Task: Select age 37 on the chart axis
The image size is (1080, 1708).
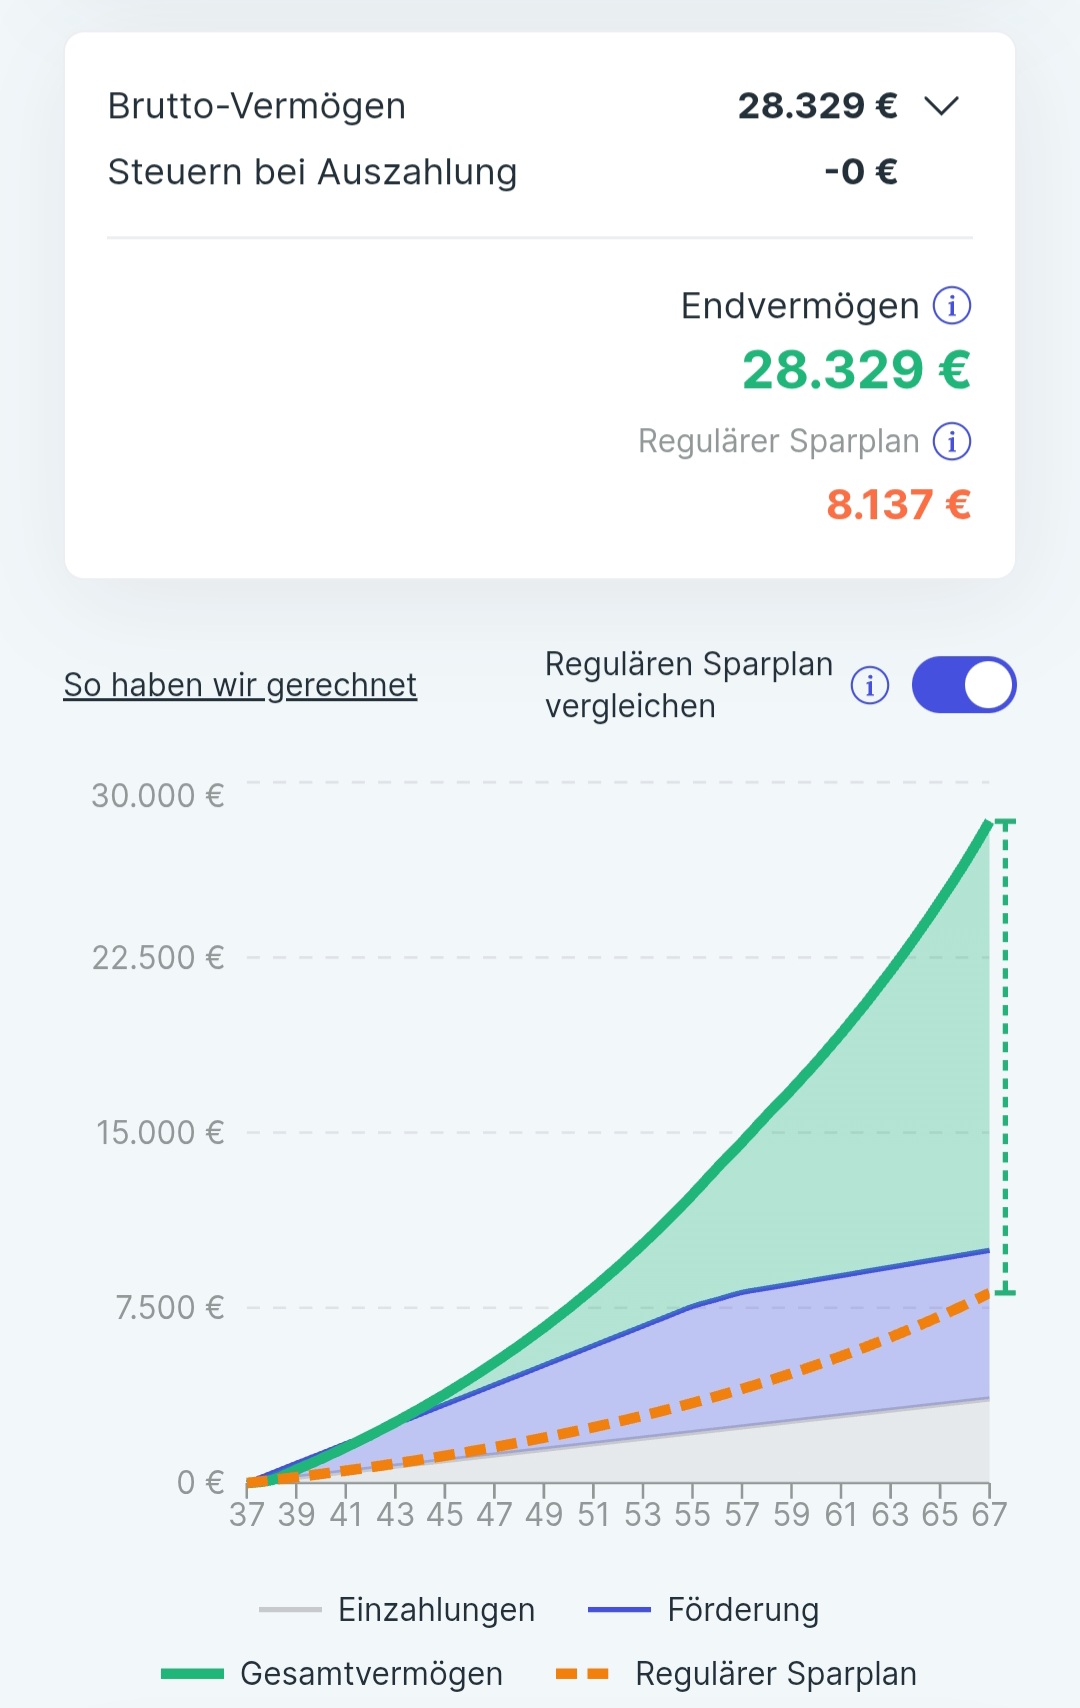Action: pyautogui.click(x=247, y=1515)
